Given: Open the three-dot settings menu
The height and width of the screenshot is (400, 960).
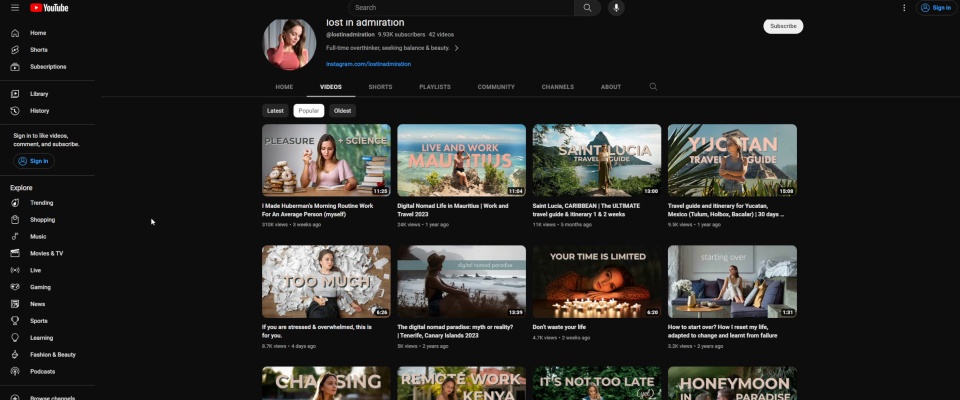Looking at the screenshot, I should tap(904, 8).
